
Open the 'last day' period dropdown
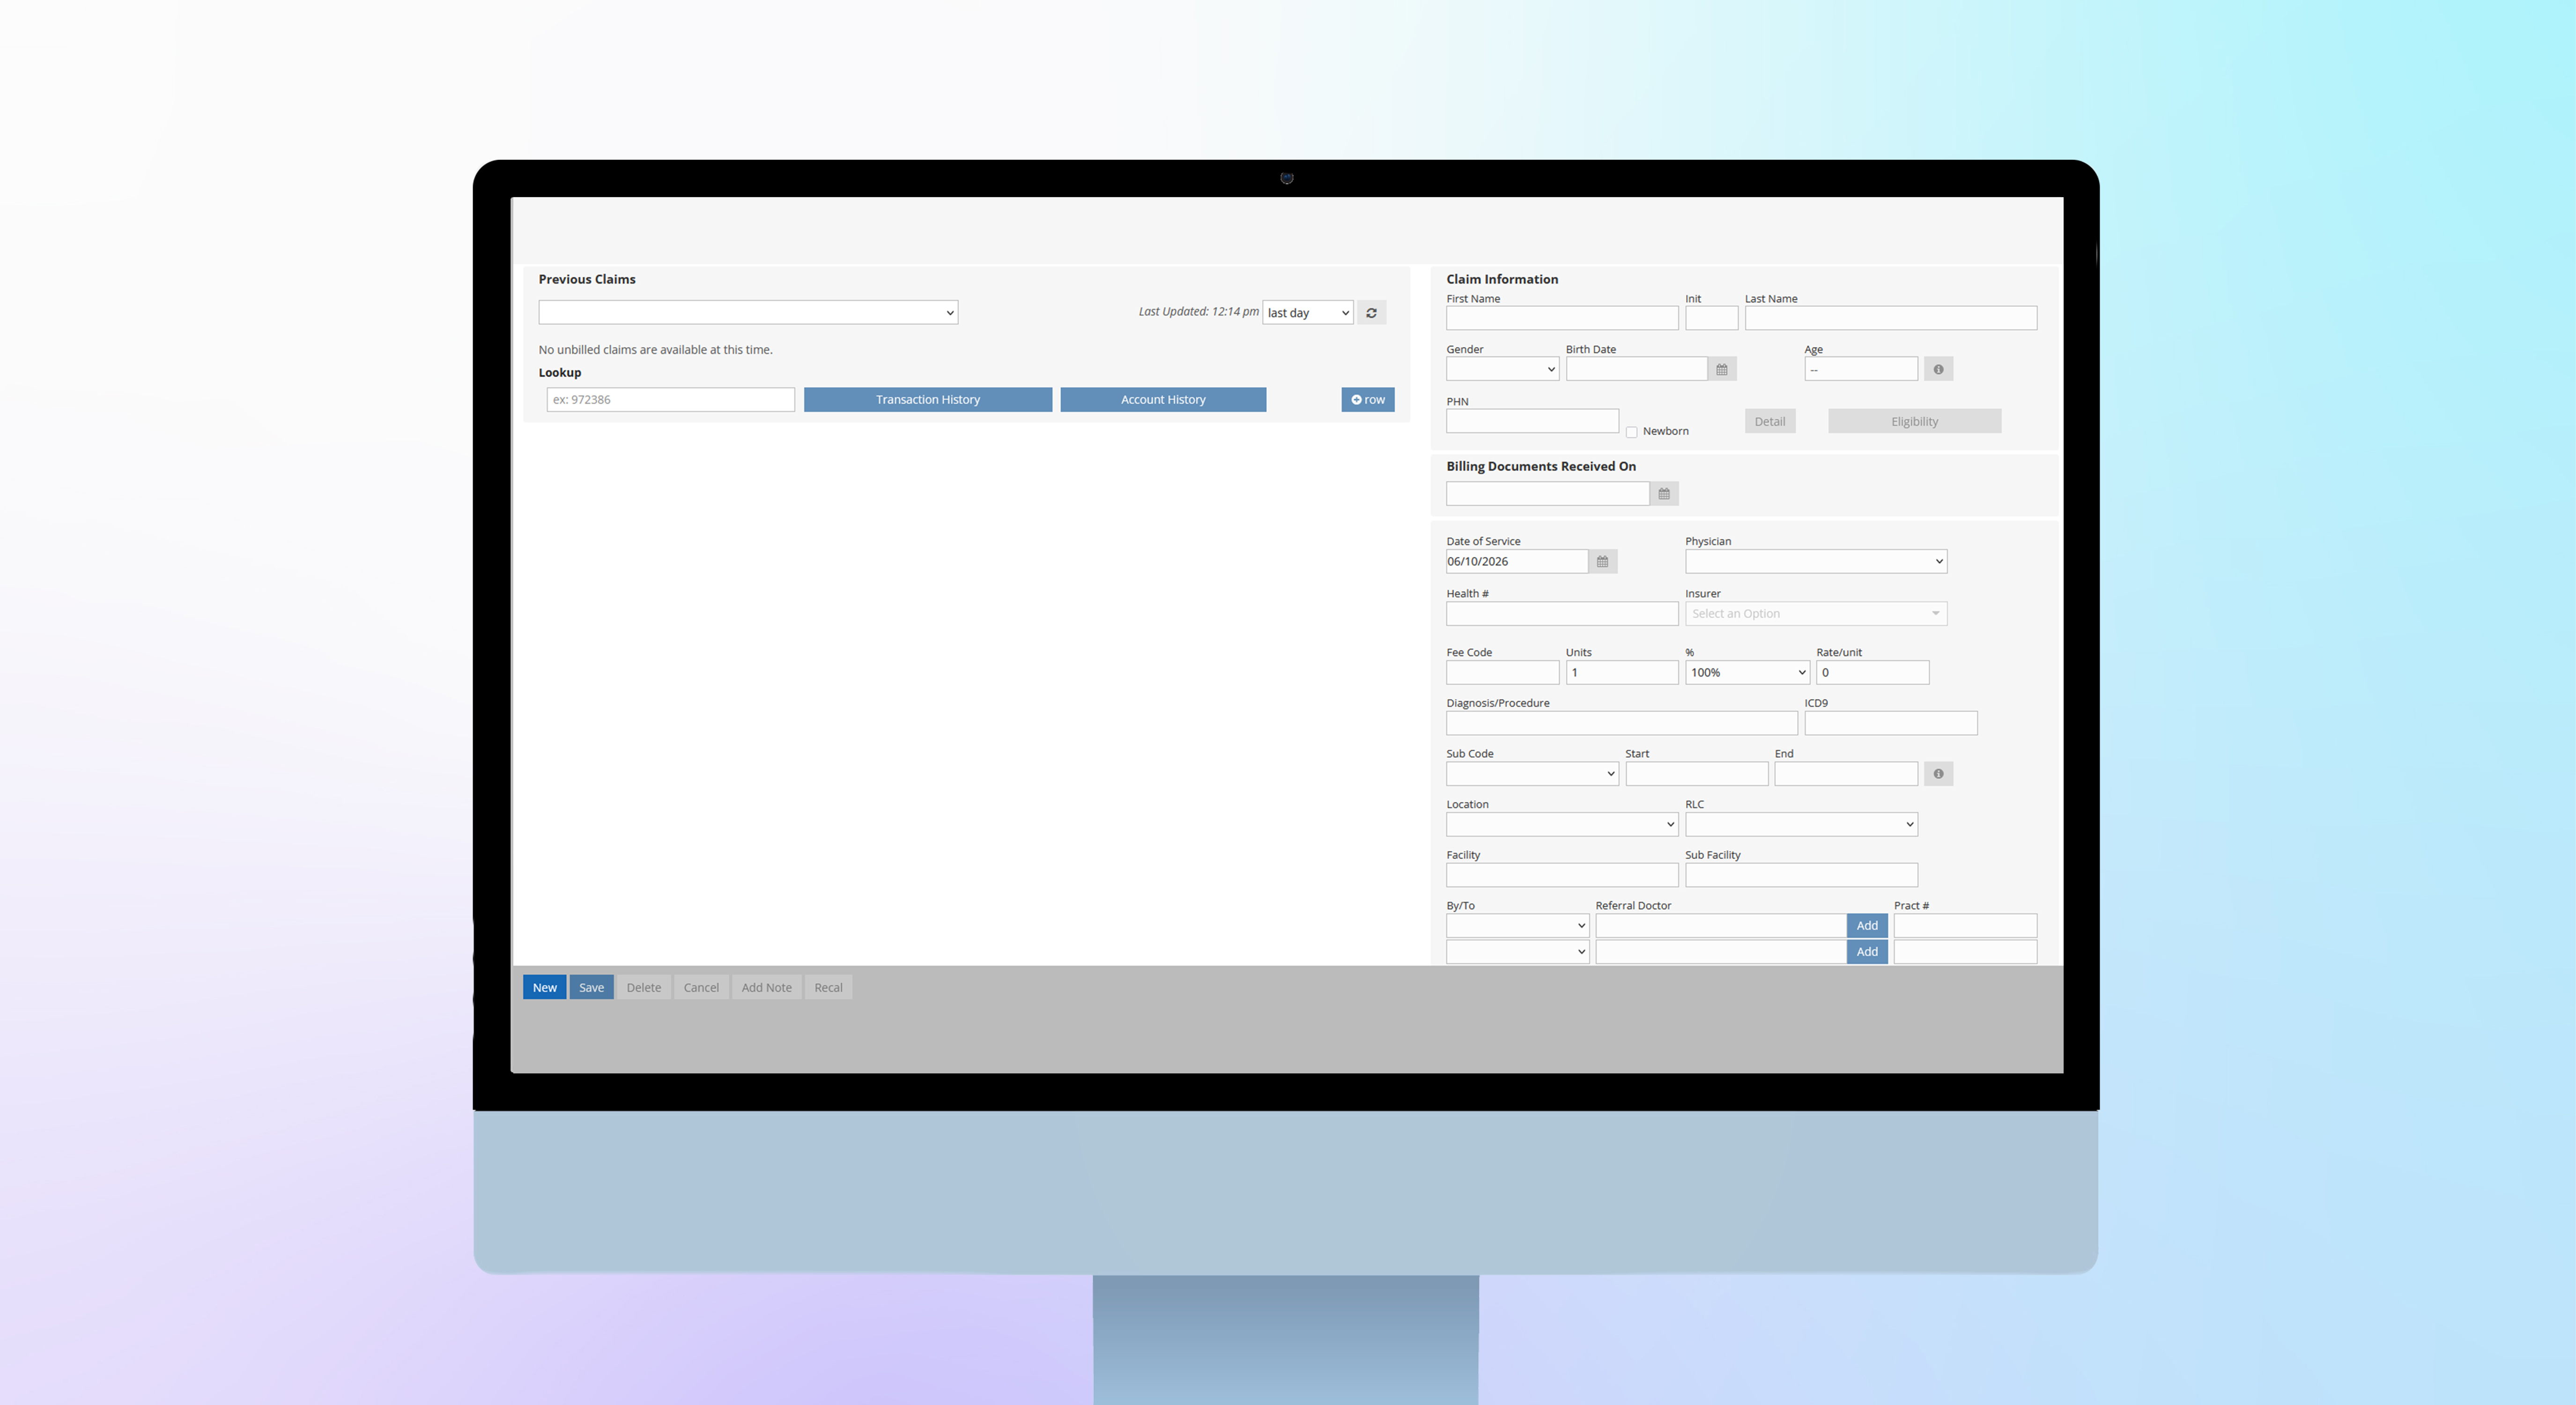(1308, 313)
